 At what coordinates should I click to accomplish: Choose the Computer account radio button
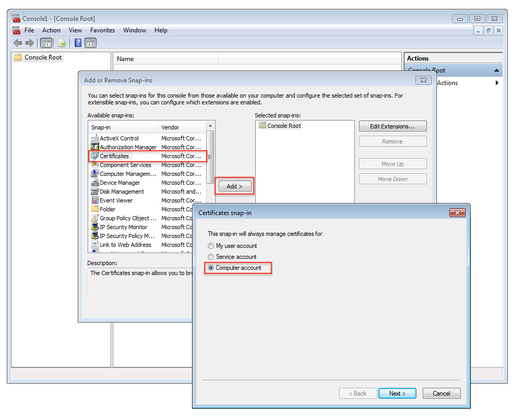pos(211,268)
